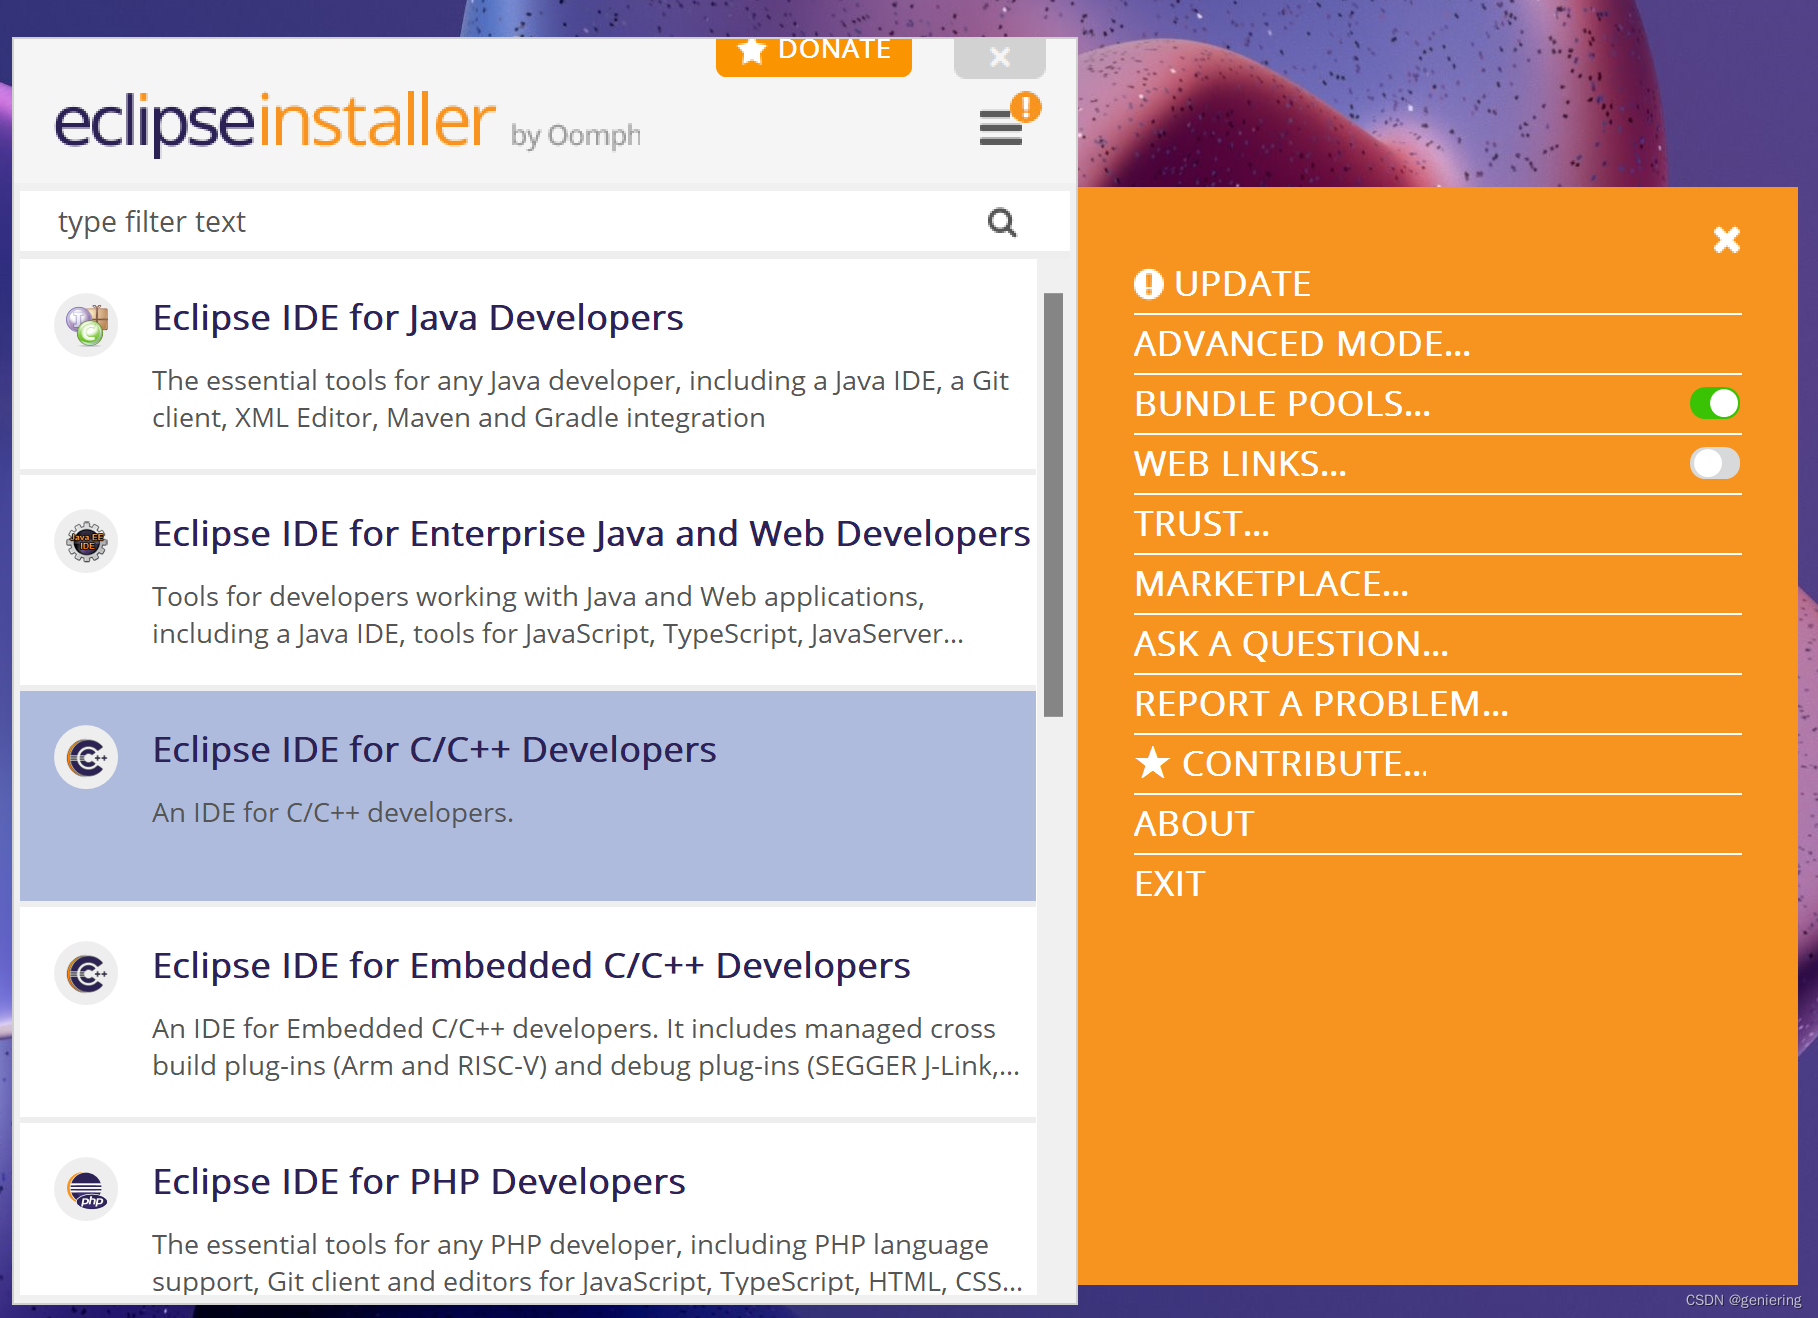
Task: Click the Java essential tools description text
Action: (580, 399)
